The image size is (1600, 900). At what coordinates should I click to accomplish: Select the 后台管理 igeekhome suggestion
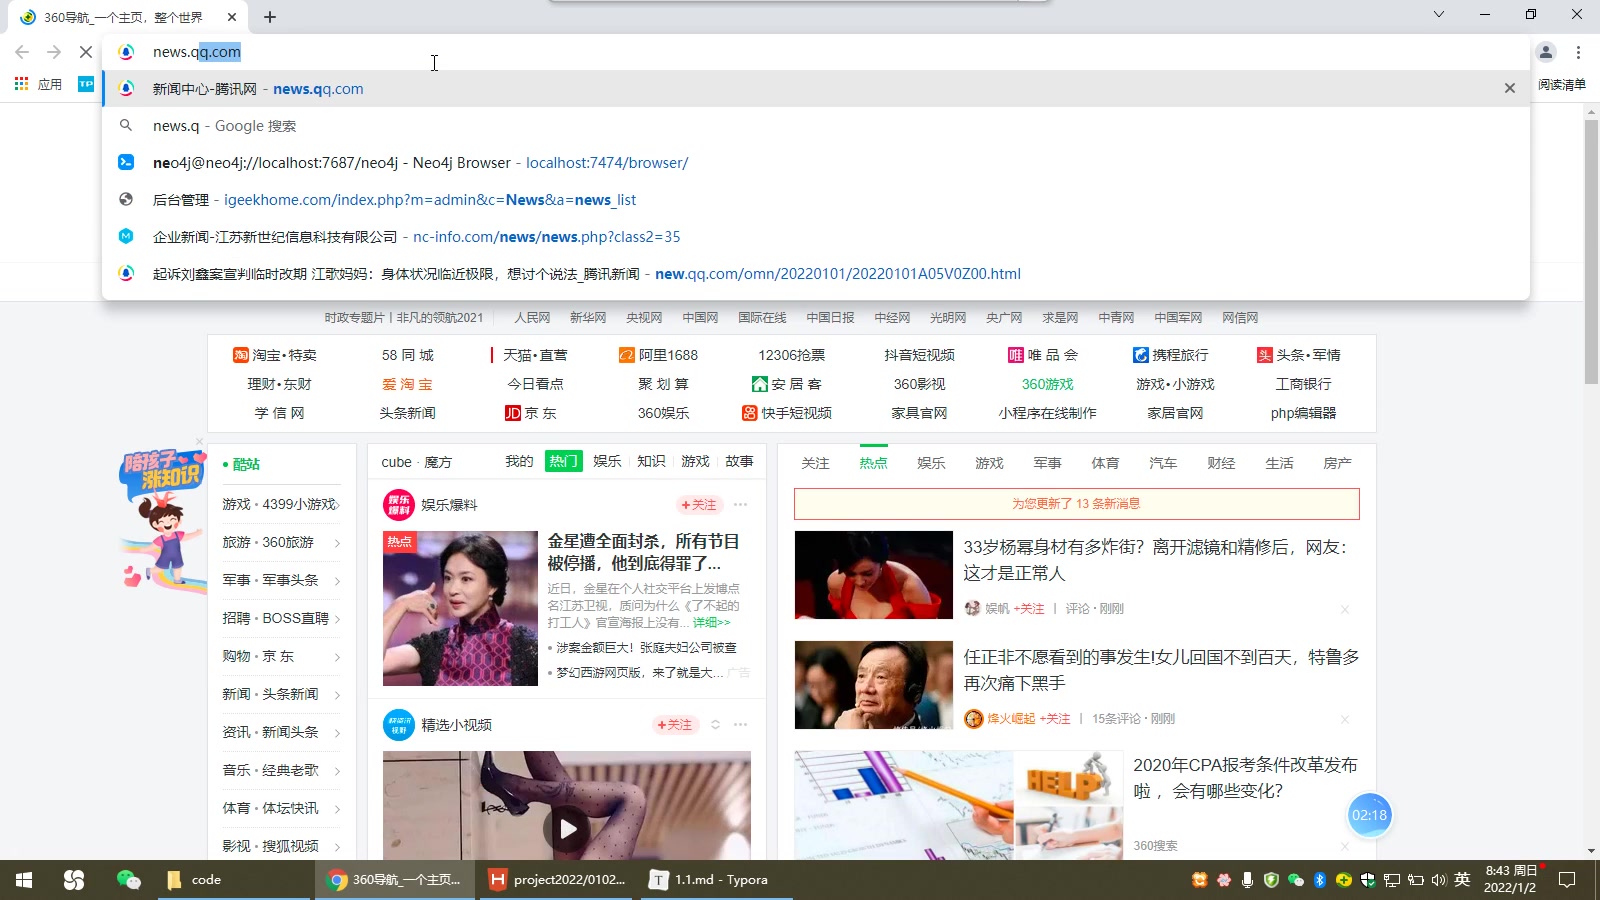[x=816, y=199]
